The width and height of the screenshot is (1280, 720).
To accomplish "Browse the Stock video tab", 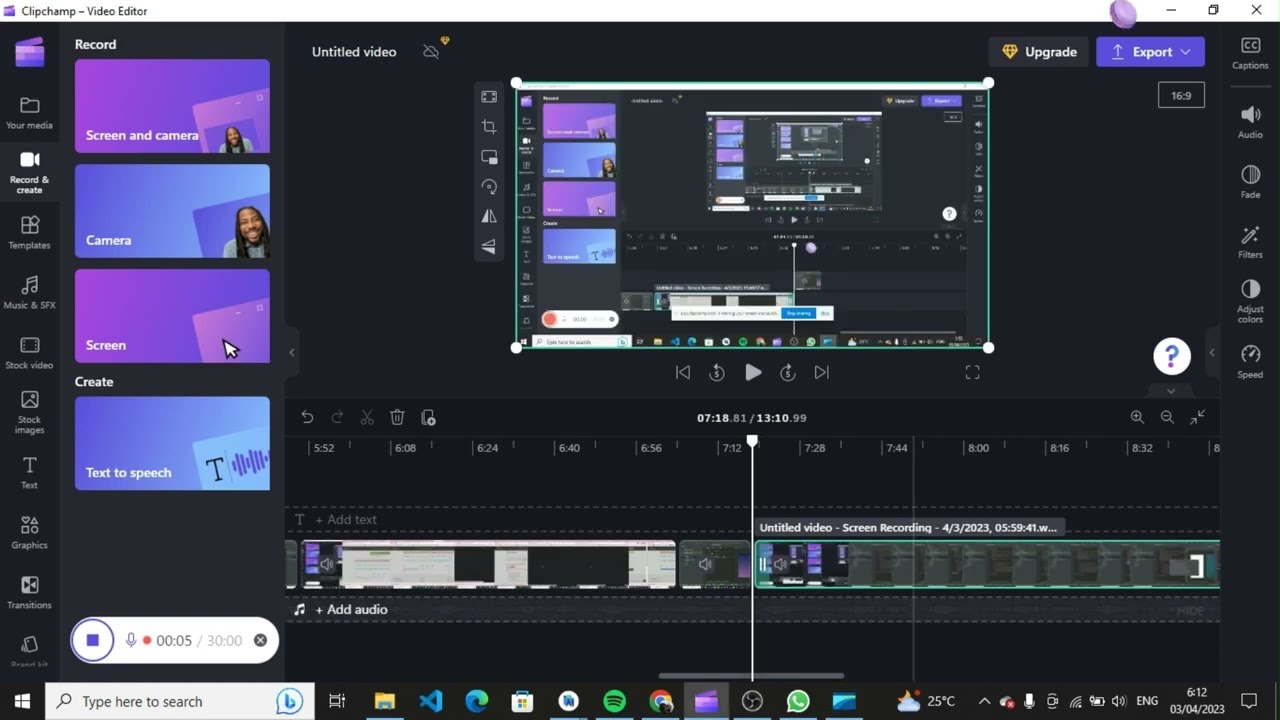I will click(x=29, y=353).
